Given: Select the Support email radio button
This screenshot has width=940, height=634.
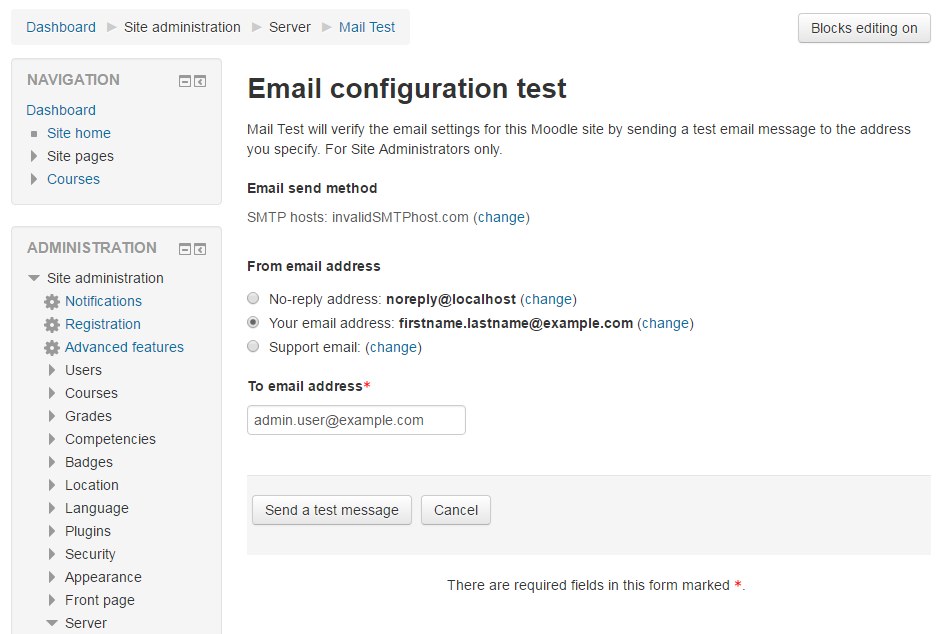Looking at the screenshot, I should (253, 346).
